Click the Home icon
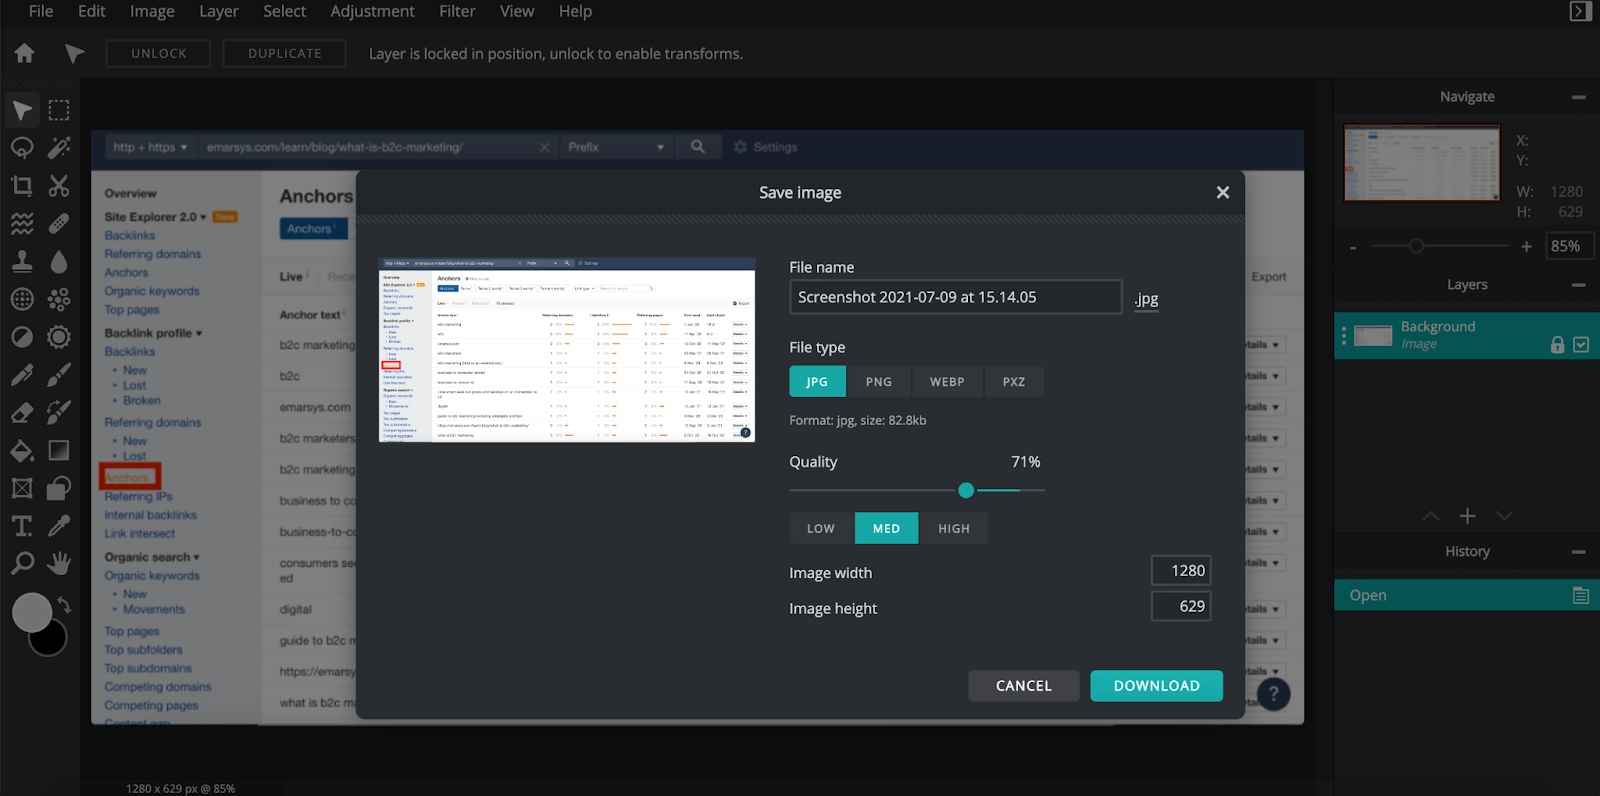The height and width of the screenshot is (796, 1600). click(25, 53)
